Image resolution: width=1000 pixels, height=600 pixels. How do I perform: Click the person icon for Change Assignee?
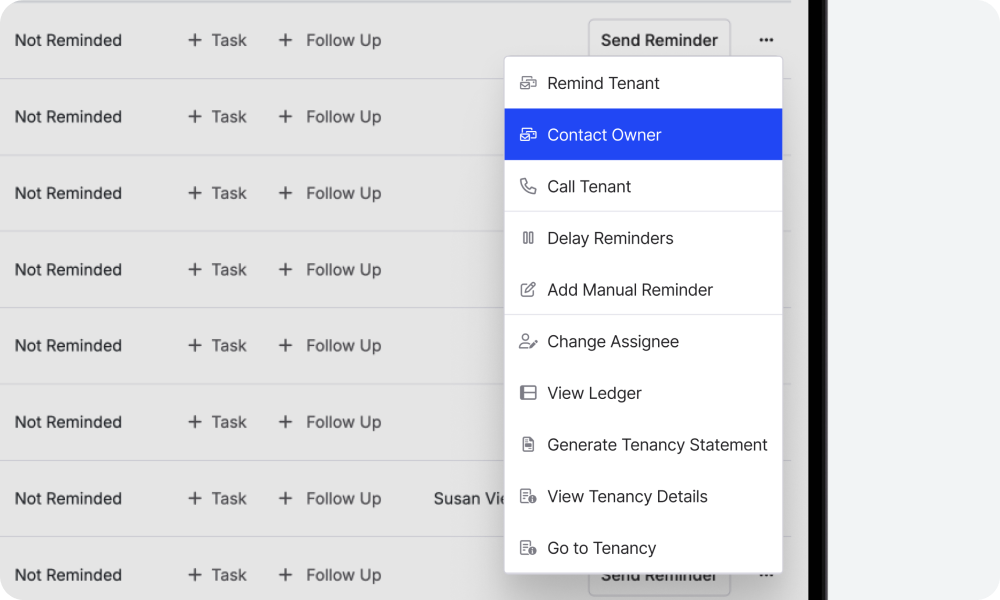528,342
